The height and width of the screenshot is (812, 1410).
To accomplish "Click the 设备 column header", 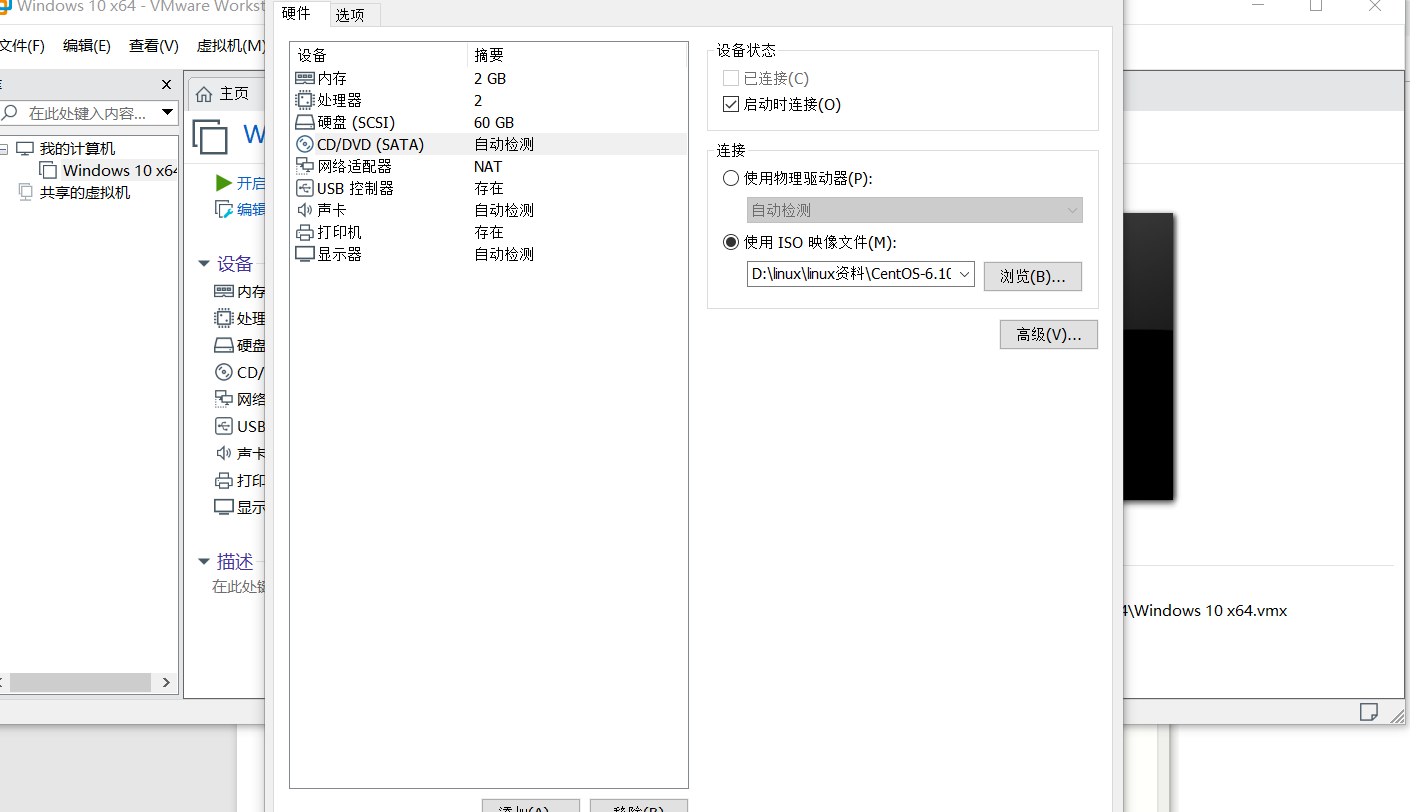I will pos(378,55).
